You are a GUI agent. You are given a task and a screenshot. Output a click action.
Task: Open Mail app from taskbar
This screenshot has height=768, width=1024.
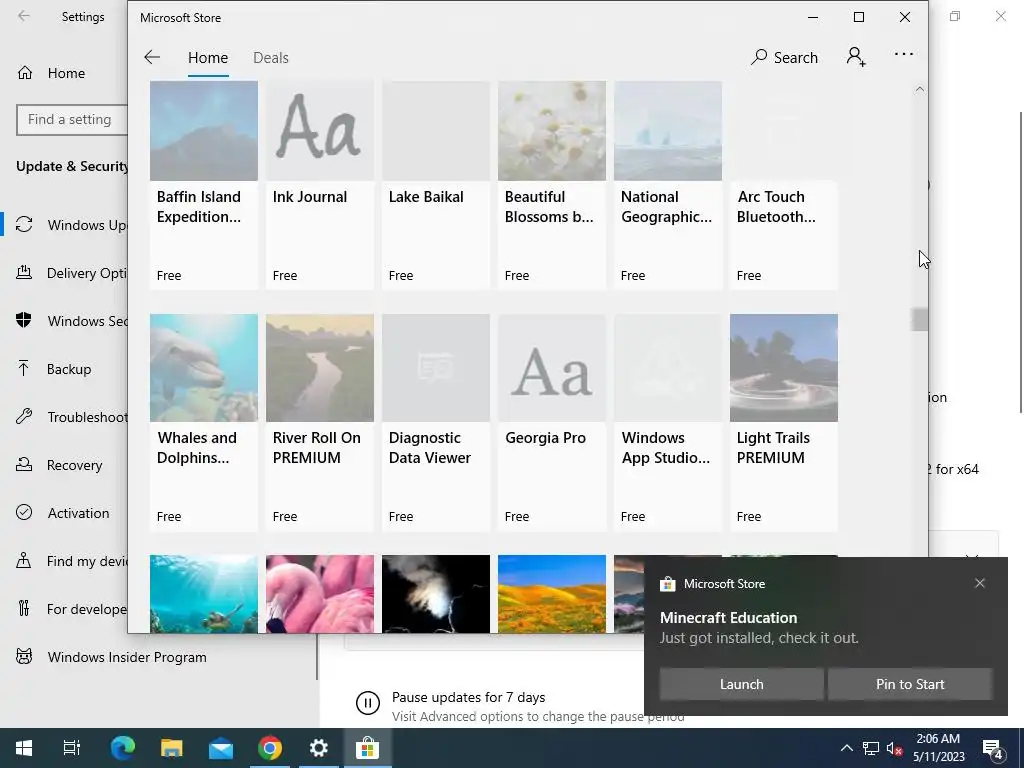221,748
